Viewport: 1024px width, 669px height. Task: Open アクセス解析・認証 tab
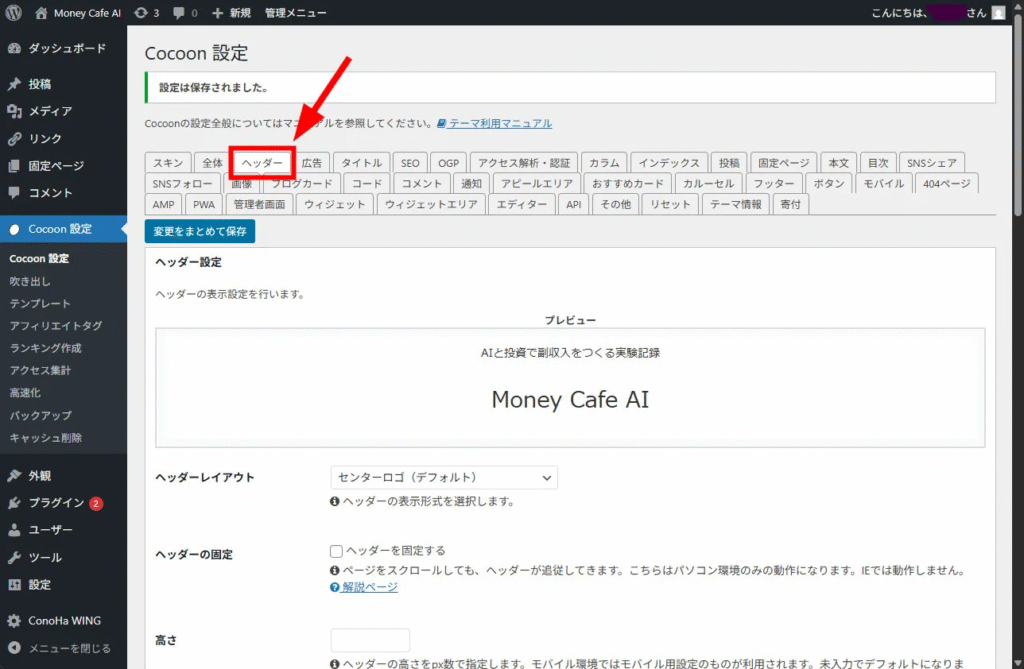[x=524, y=163]
